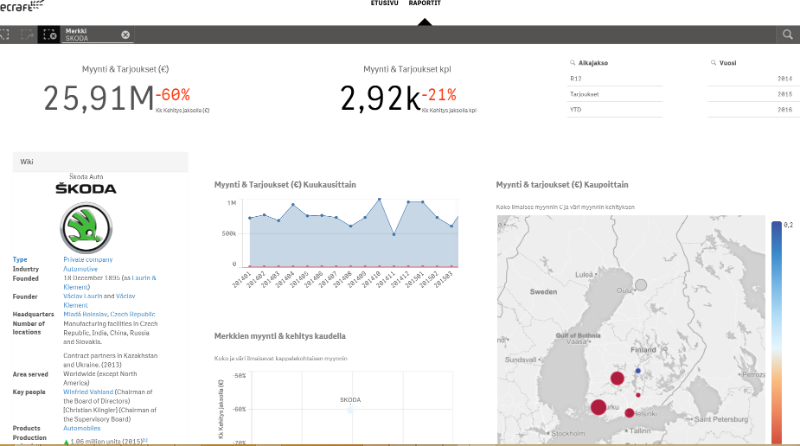This screenshot has width=800, height=446.
Task: Click the red bubble near Helsinki
Action: [629, 413]
